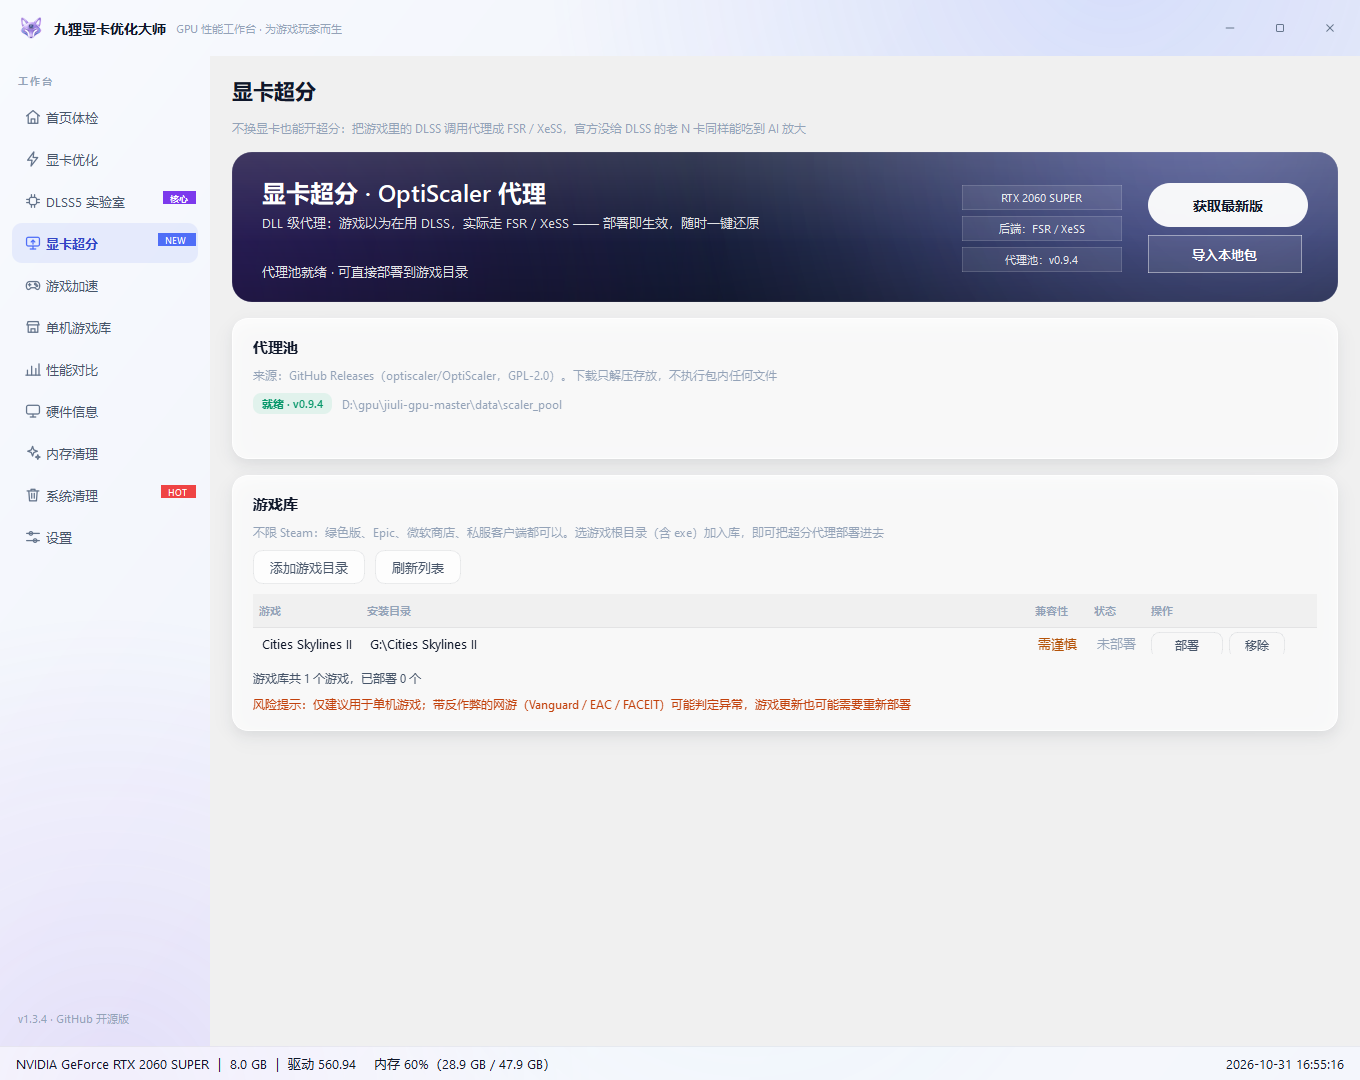The height and width of the screenshot is (1080, 1360).
Task: Click the 安装目录 column header
Action: (x=389, y=611)
